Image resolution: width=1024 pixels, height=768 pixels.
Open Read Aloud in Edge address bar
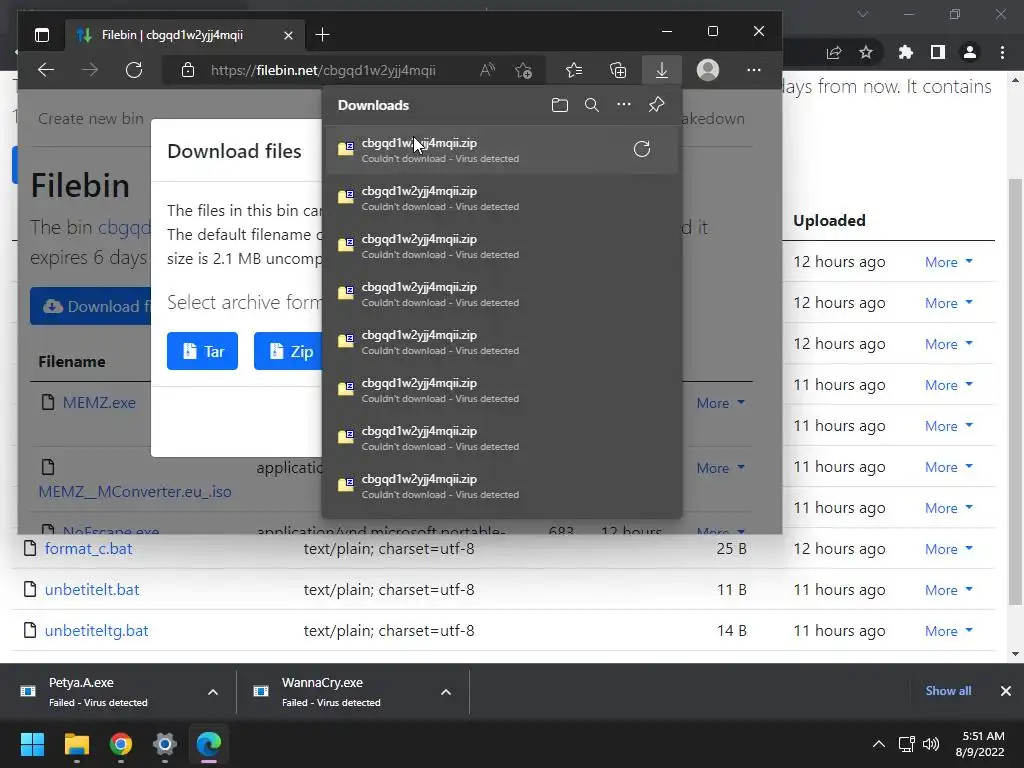tap(487, 70)
